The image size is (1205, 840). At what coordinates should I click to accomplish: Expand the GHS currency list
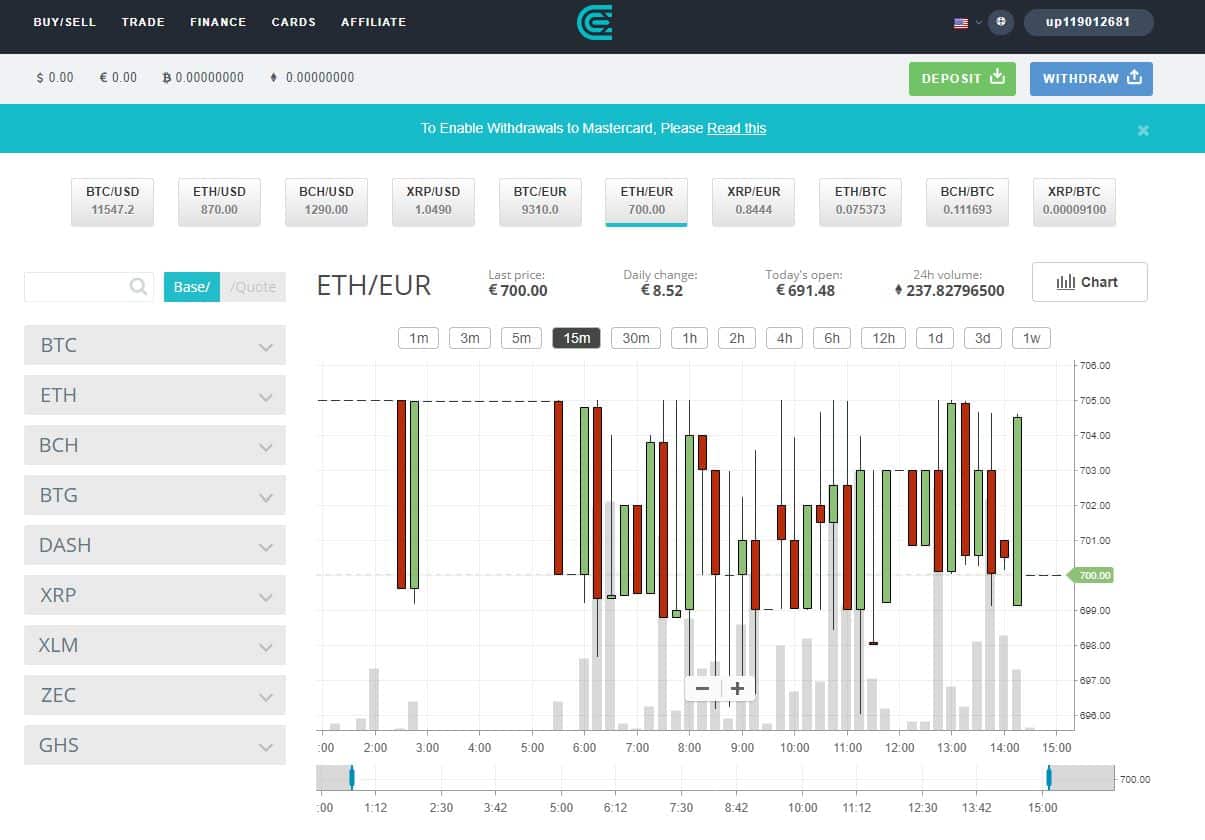[x=154, y=745]
